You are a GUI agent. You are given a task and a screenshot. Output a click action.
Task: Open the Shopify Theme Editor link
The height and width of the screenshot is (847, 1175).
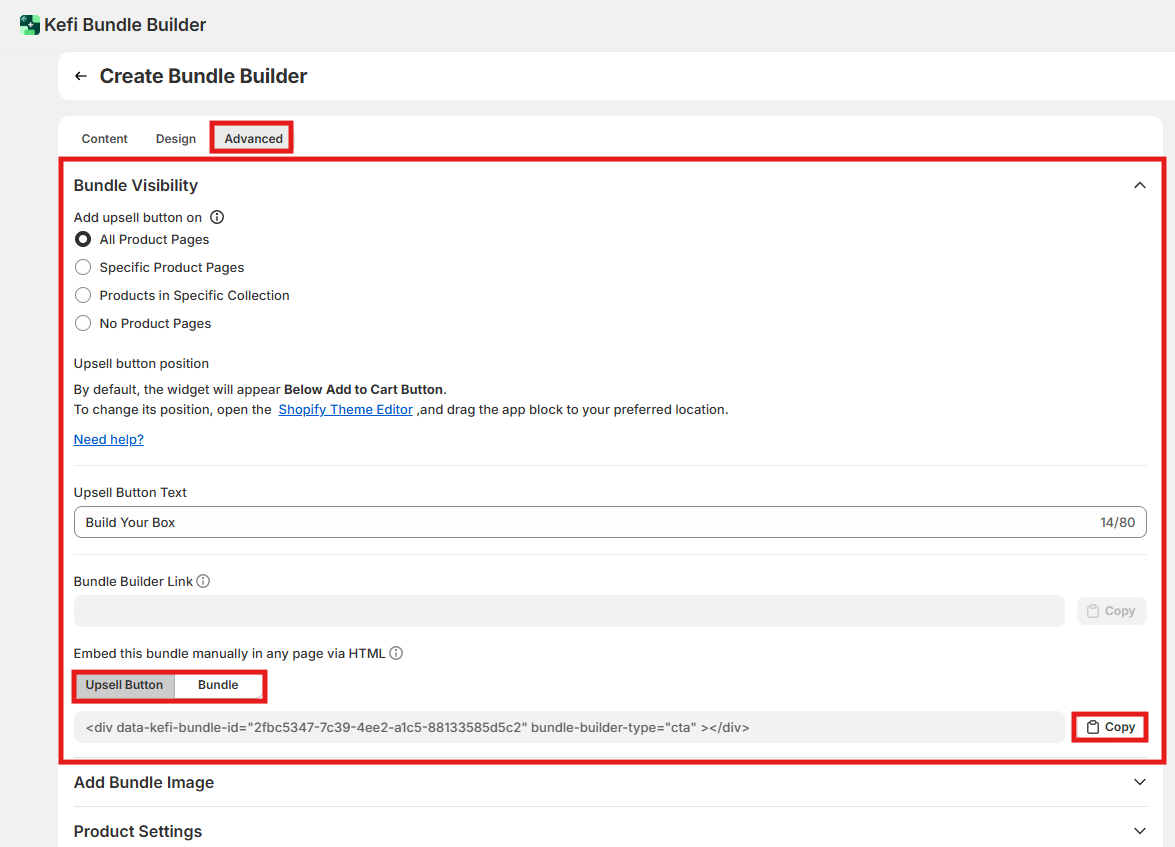tap(345, 409)
